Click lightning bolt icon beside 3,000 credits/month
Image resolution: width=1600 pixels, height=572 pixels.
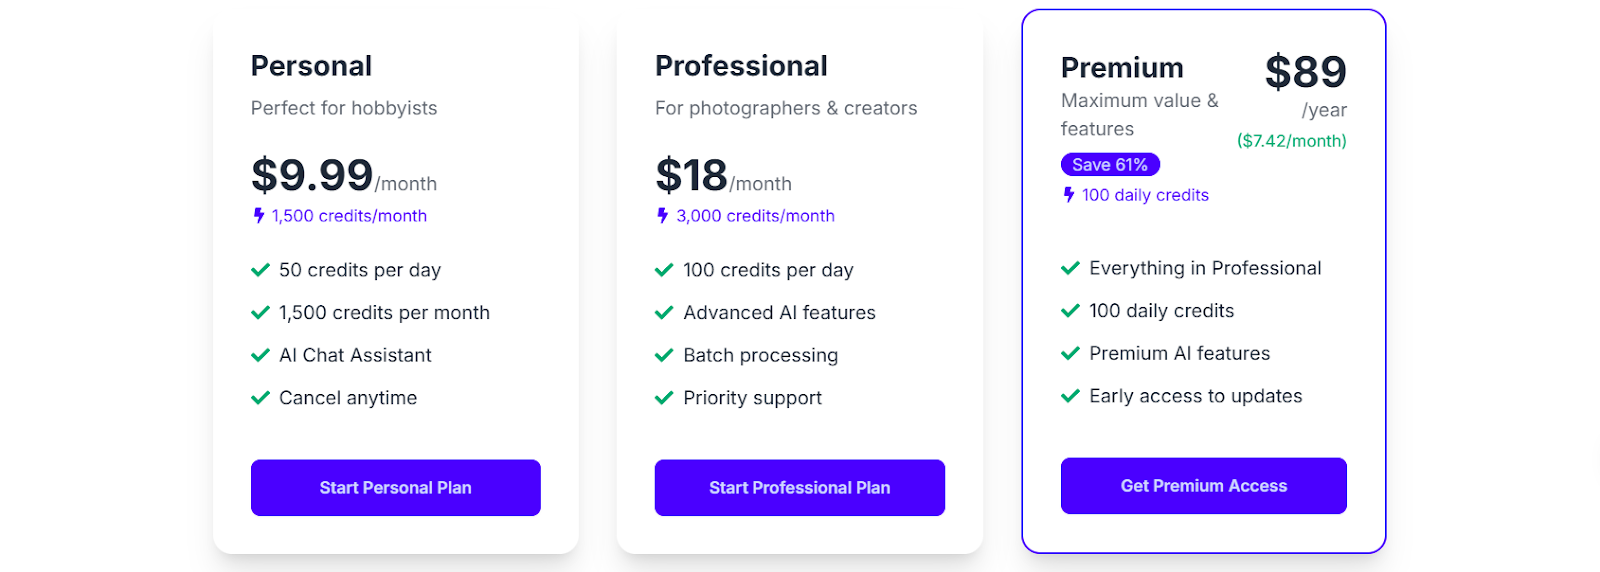click(x=662, y=215)
